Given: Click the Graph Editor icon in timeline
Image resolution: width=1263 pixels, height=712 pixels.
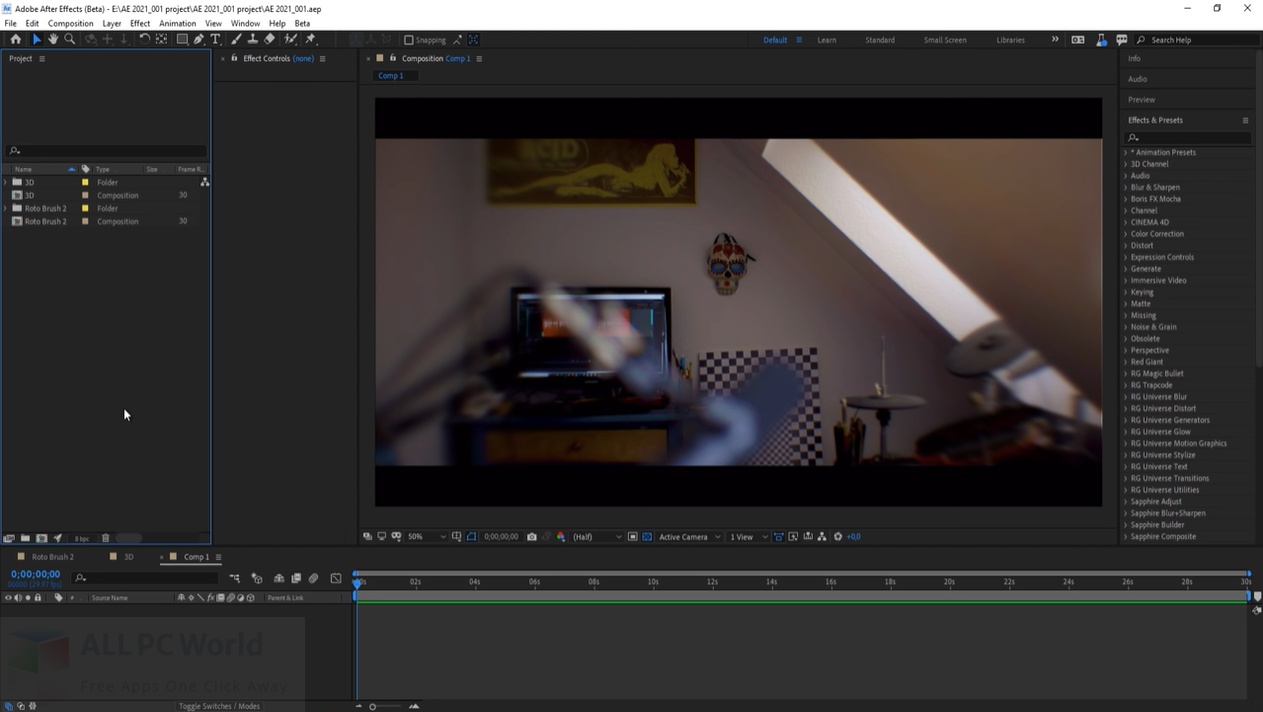Looking at the screenshot, I should (336, 578).
